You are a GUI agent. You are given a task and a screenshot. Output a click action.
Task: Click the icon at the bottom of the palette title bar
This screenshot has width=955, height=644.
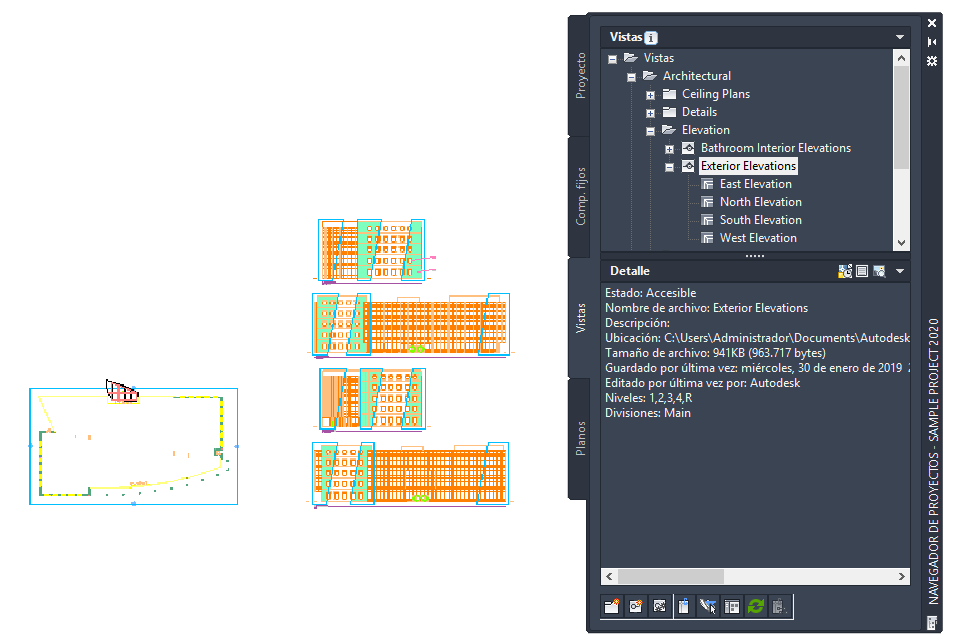(x=932, y=623)
